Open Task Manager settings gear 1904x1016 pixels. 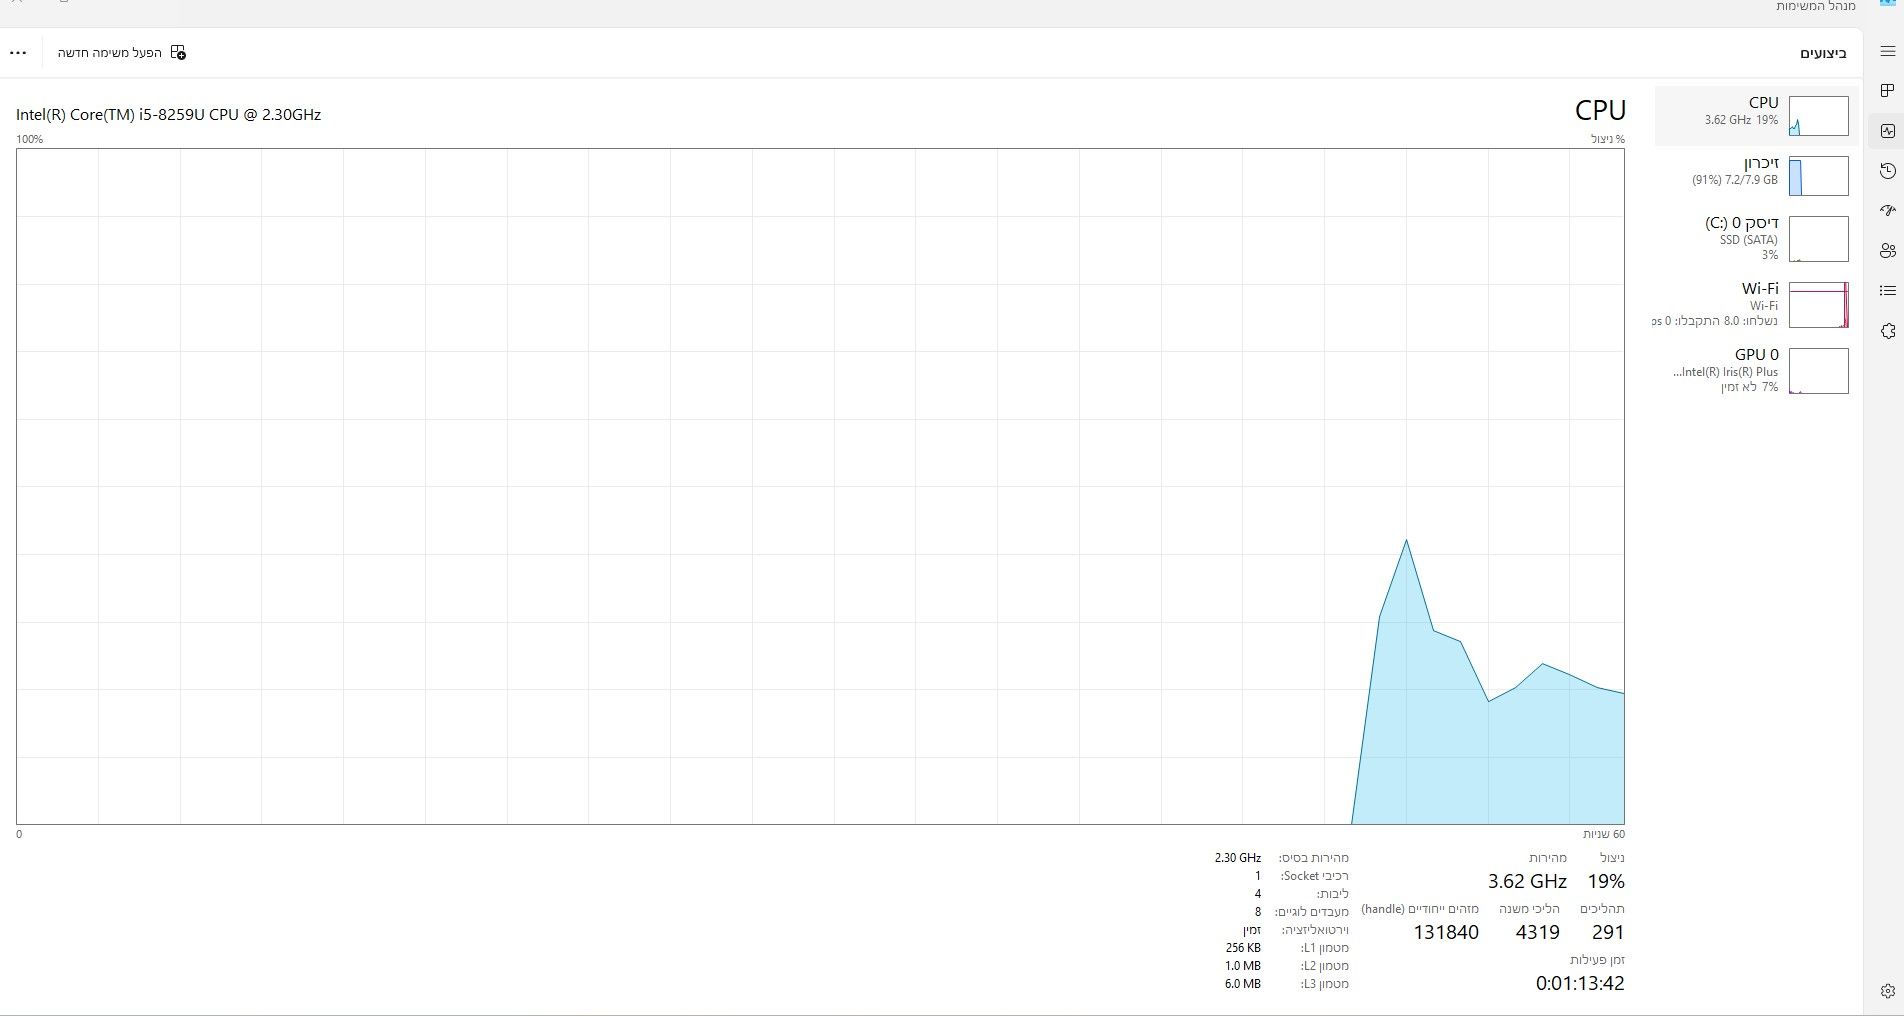click(1887, 991)
